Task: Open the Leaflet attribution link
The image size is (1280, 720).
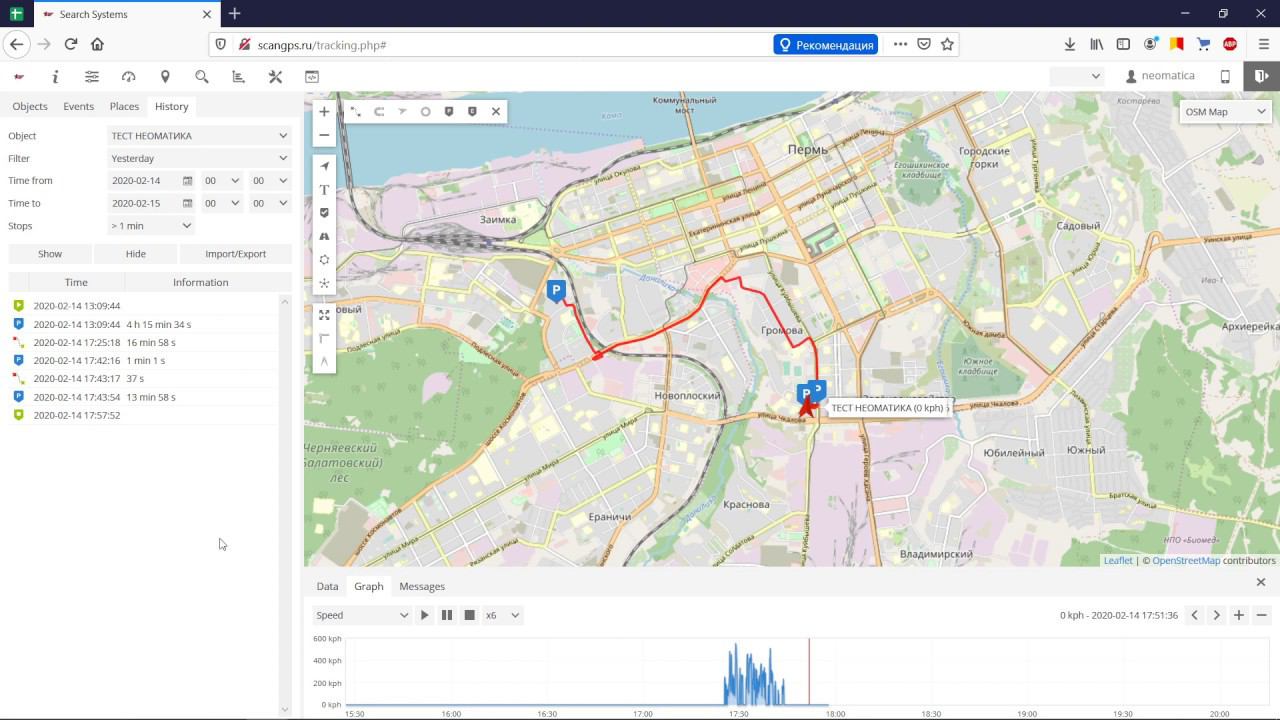Action: click(1118, 560)
